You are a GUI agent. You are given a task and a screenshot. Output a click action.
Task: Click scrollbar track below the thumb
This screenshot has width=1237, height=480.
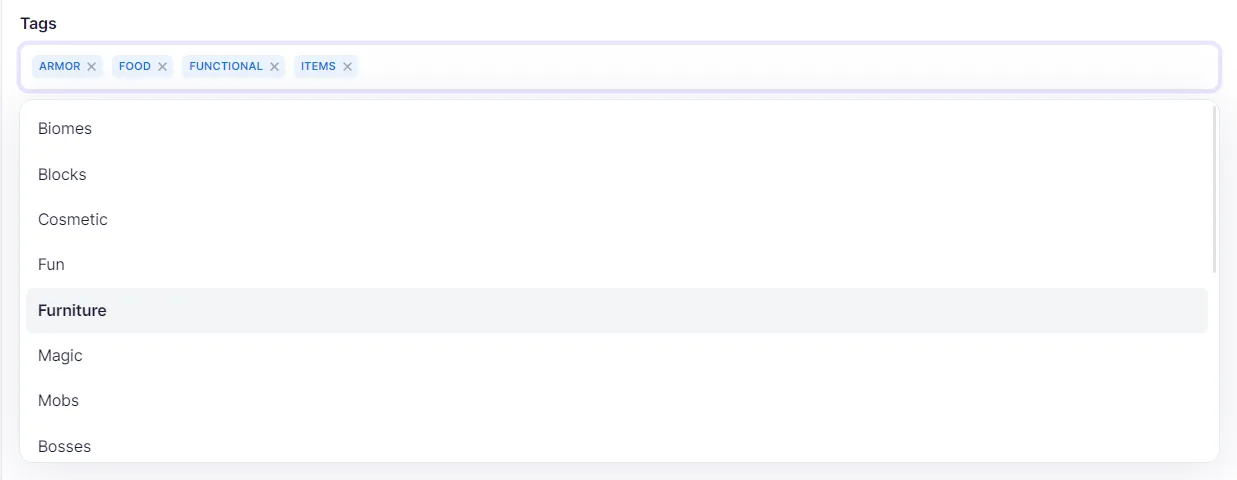point(1214,365)
